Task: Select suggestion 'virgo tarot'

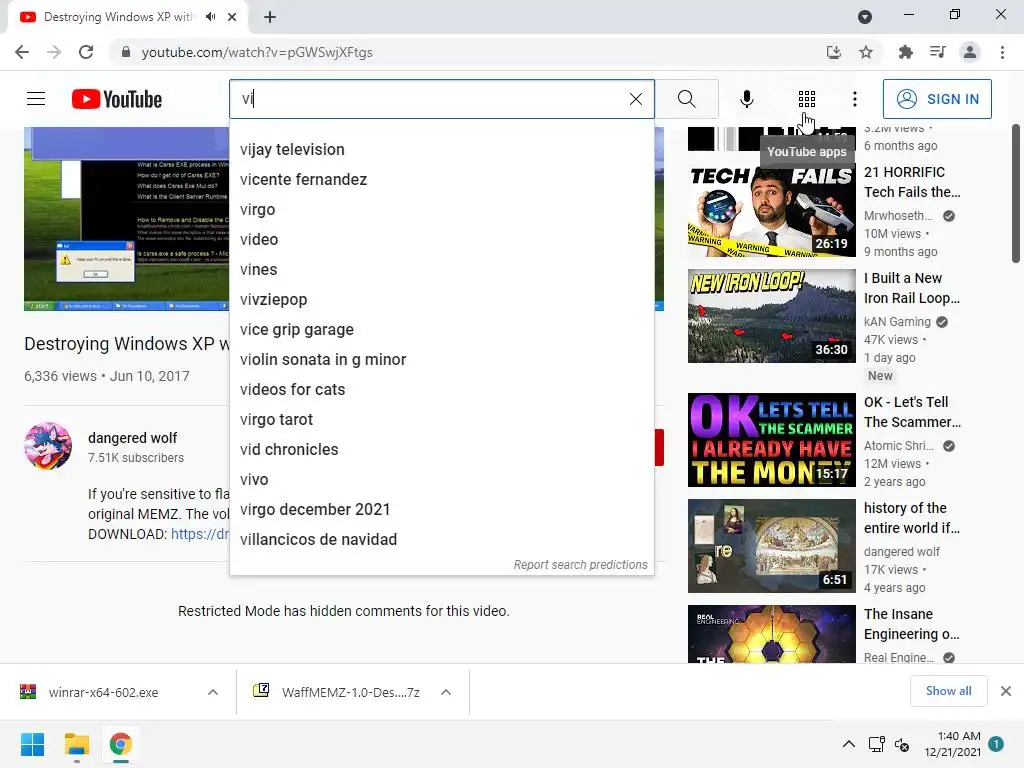Action: pyautogui.click(x=441, y=420)
